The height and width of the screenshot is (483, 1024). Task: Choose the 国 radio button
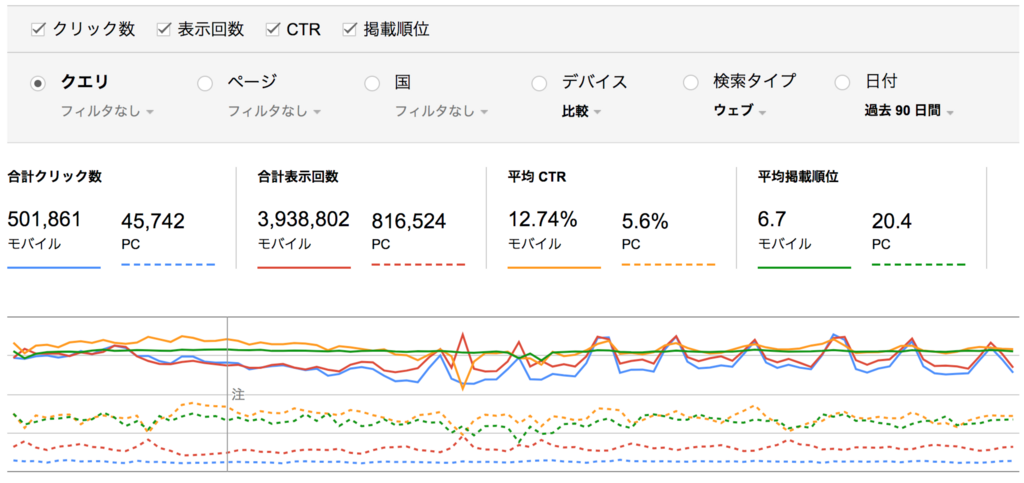pyautogui.click(x=372, y=83)
